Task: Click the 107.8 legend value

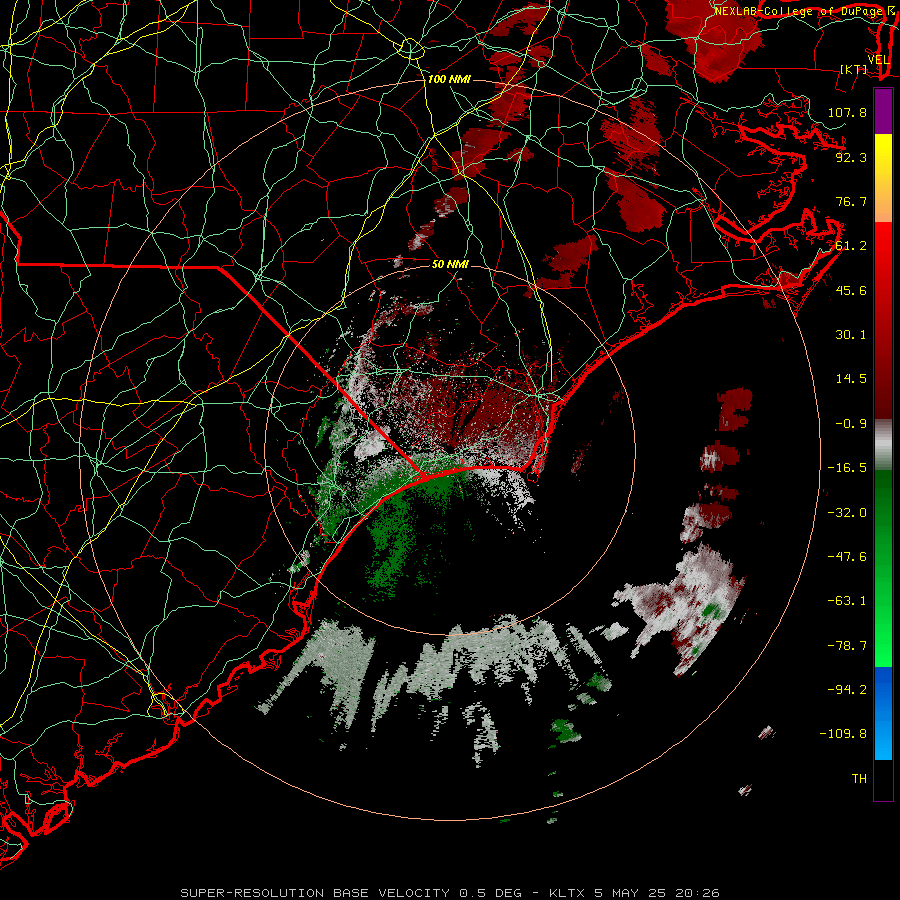Action: [847, 112]
